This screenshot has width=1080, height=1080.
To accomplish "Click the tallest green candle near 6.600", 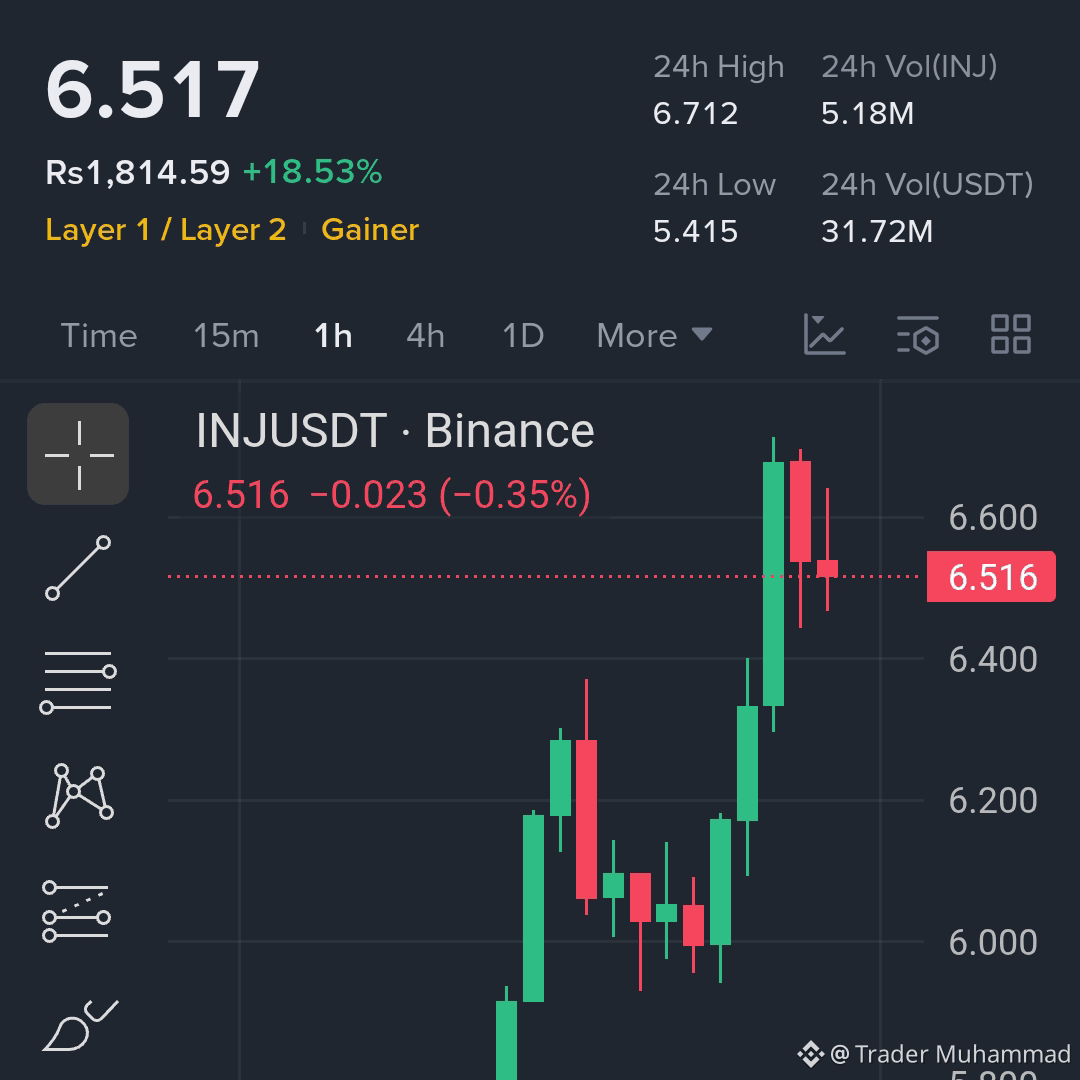I will click(773, 584).
